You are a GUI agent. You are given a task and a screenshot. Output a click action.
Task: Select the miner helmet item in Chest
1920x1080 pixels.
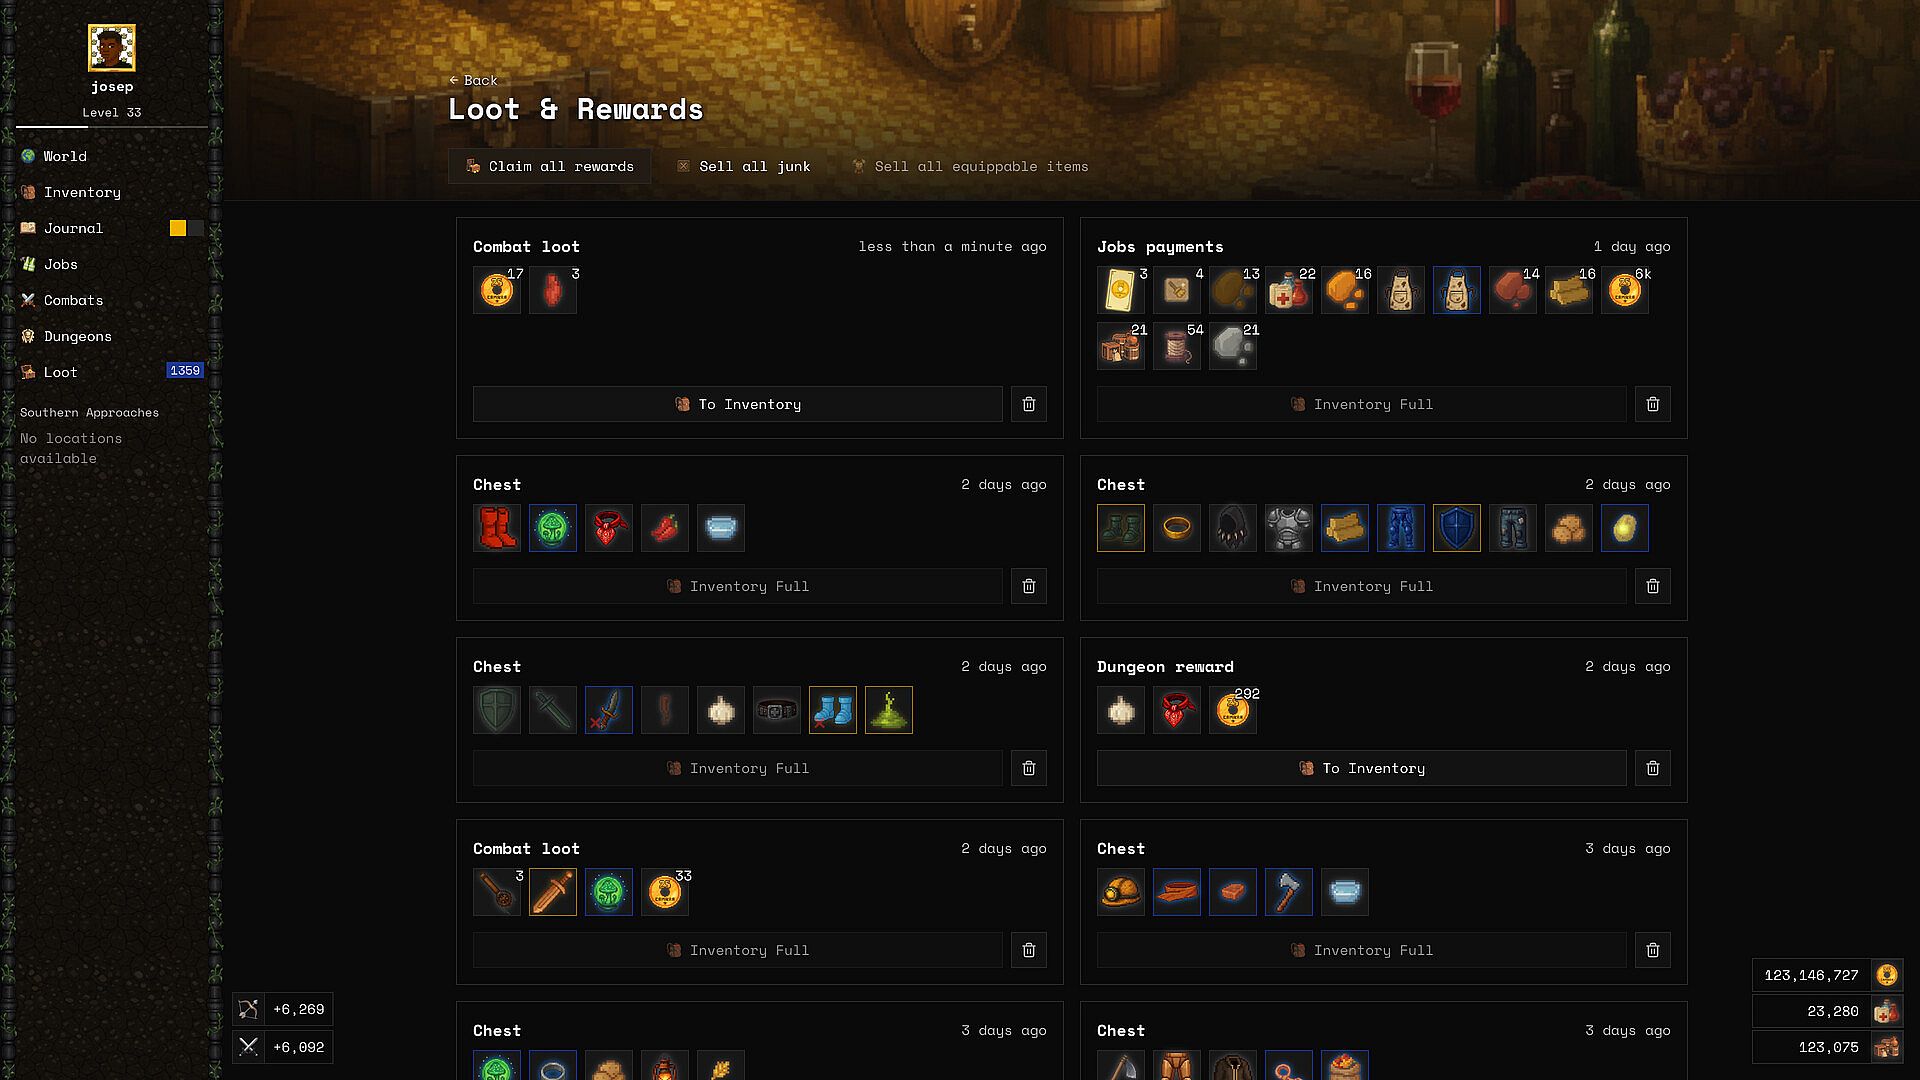(1121, 892)
